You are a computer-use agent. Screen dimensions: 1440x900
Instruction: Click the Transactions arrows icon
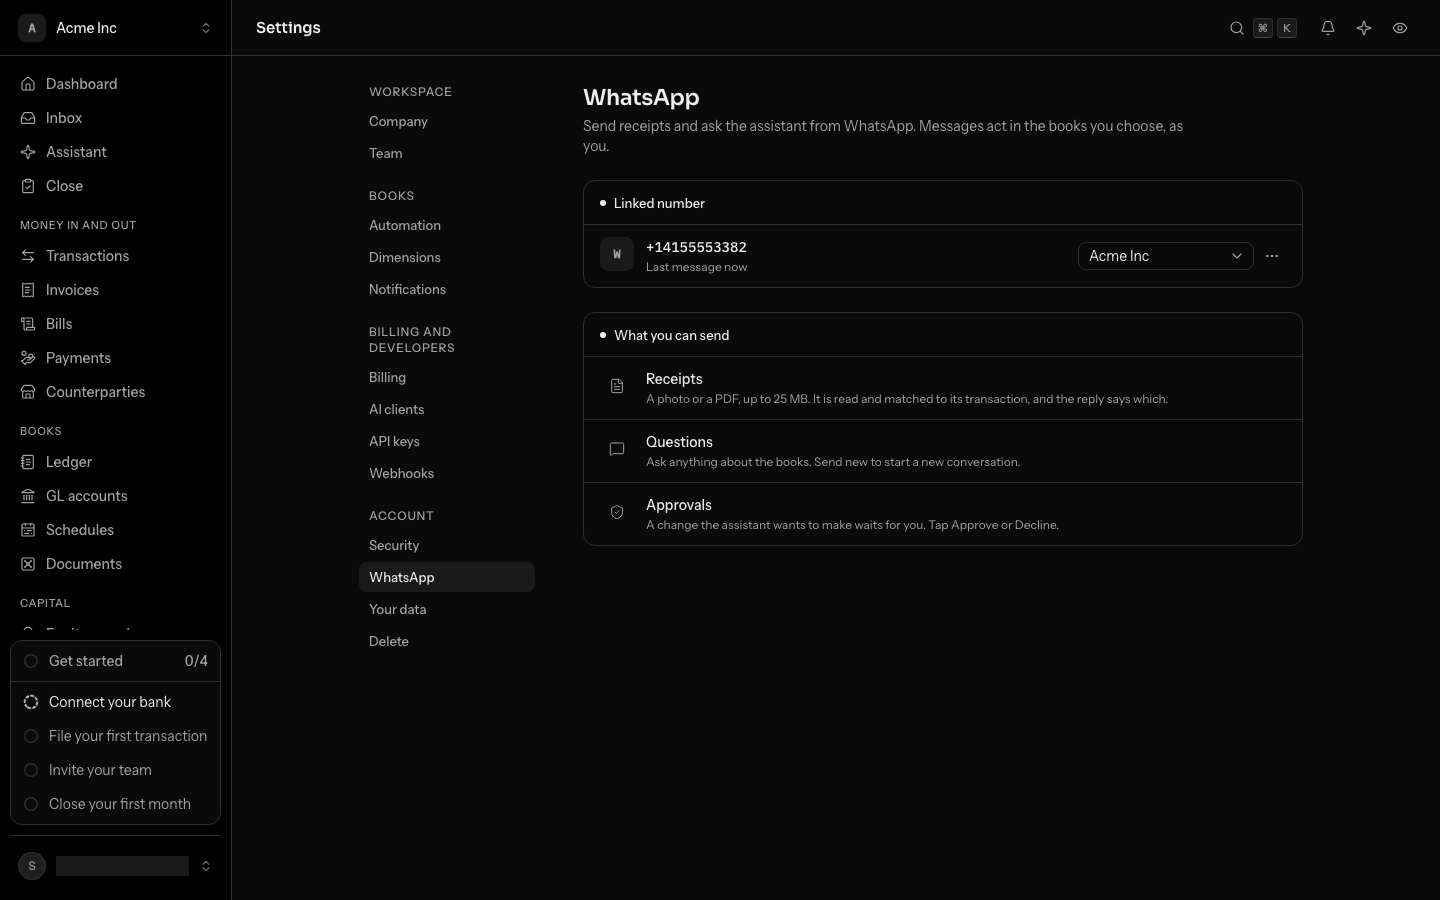click(x=28, y=256)
